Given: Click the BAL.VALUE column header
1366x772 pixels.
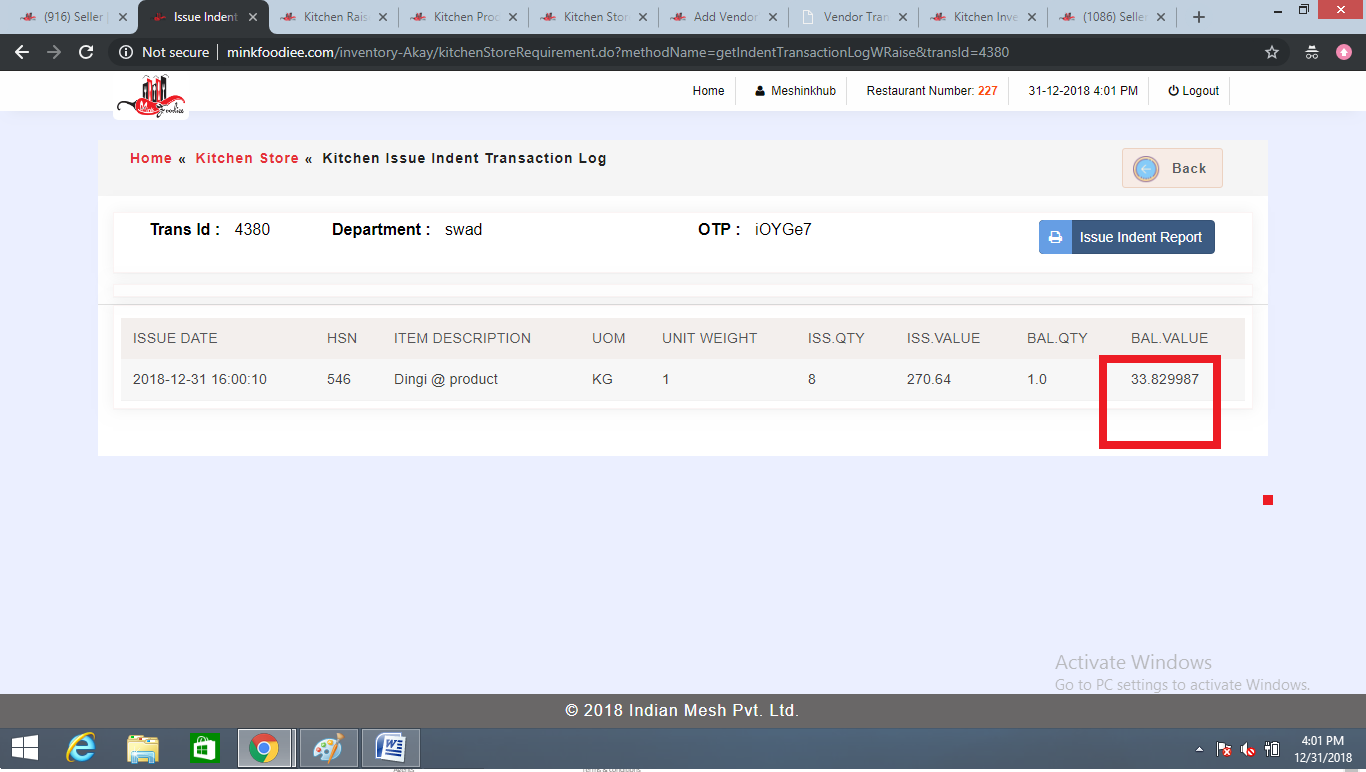Looking at the screenshot, I should tap(1169, 338).
